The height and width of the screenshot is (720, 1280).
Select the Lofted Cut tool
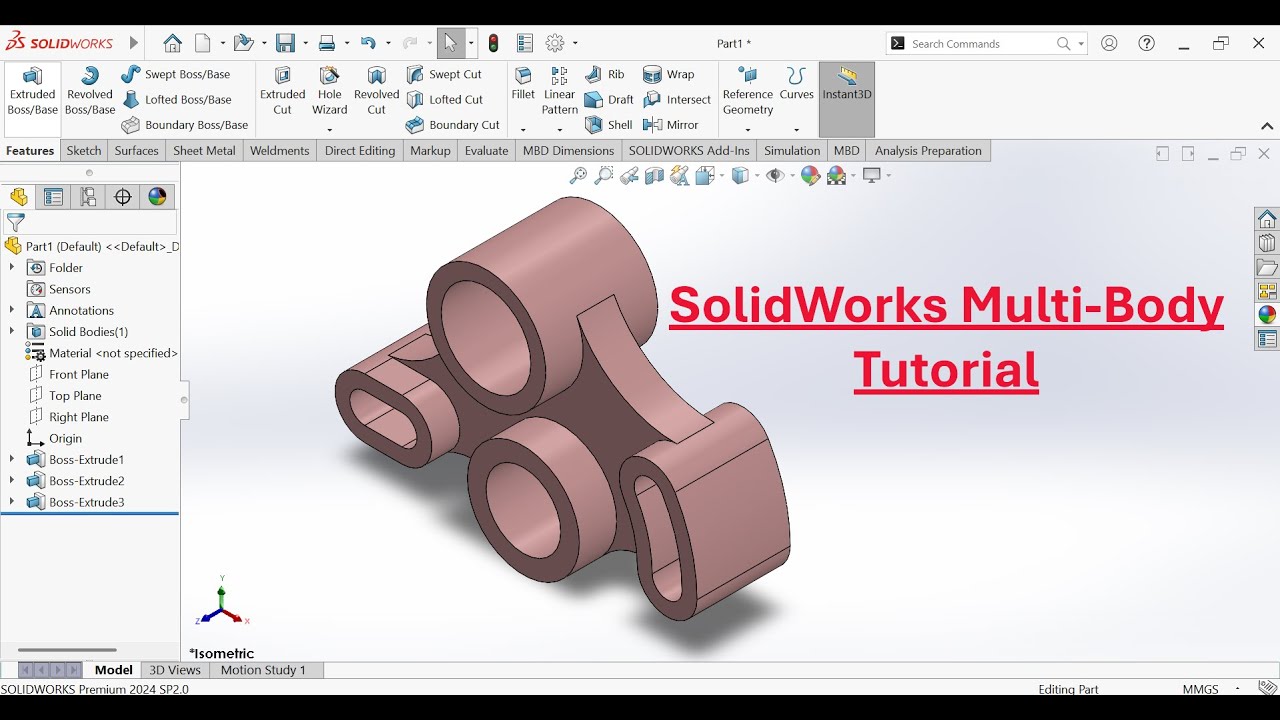point(444,100)
